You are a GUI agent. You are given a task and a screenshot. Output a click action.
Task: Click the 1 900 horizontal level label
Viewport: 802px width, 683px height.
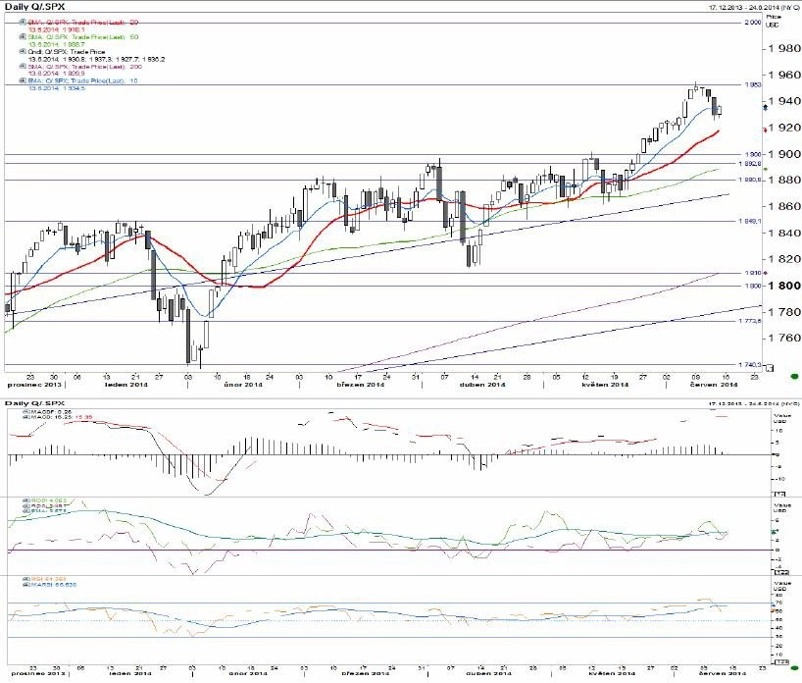755,154
